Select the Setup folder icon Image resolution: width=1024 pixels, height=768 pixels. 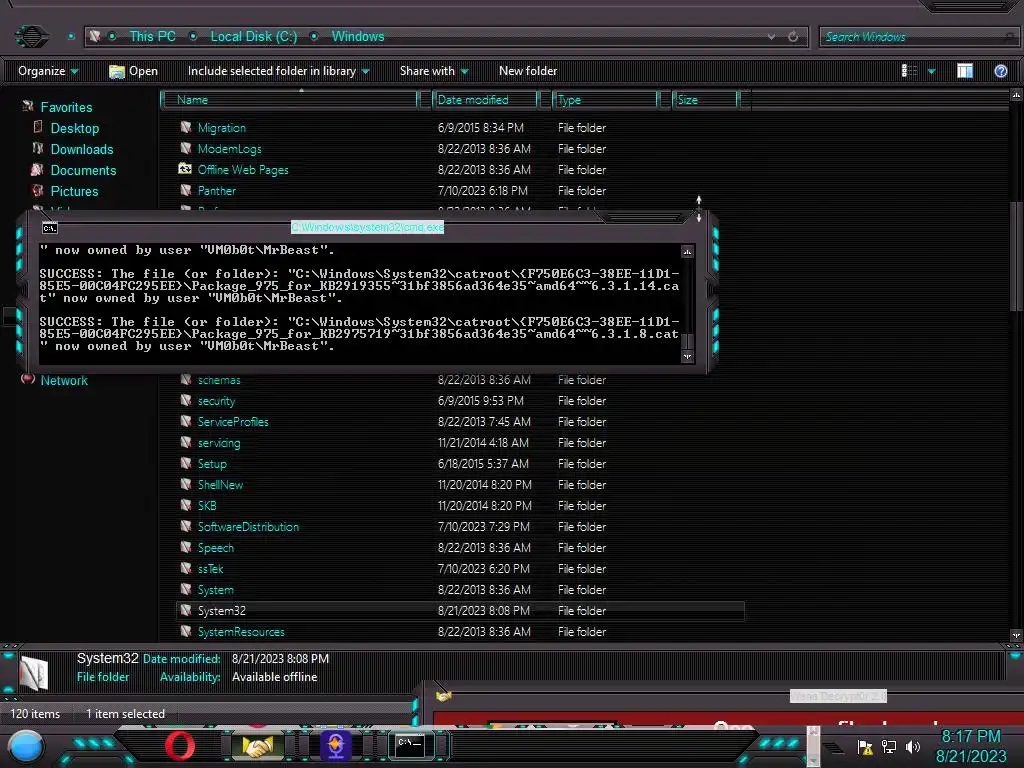click(x=186, y=463)
